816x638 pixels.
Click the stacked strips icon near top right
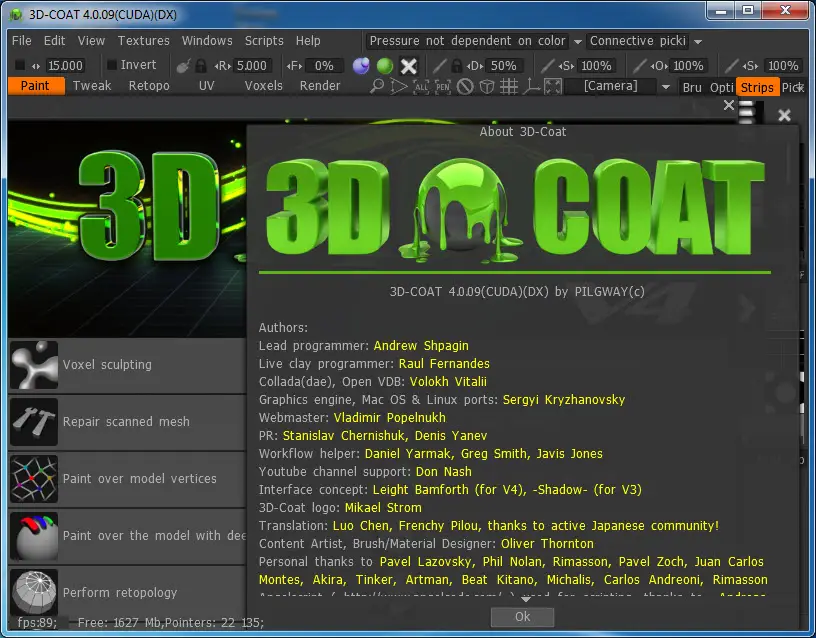pyautogui.click(x=746, y=111)
